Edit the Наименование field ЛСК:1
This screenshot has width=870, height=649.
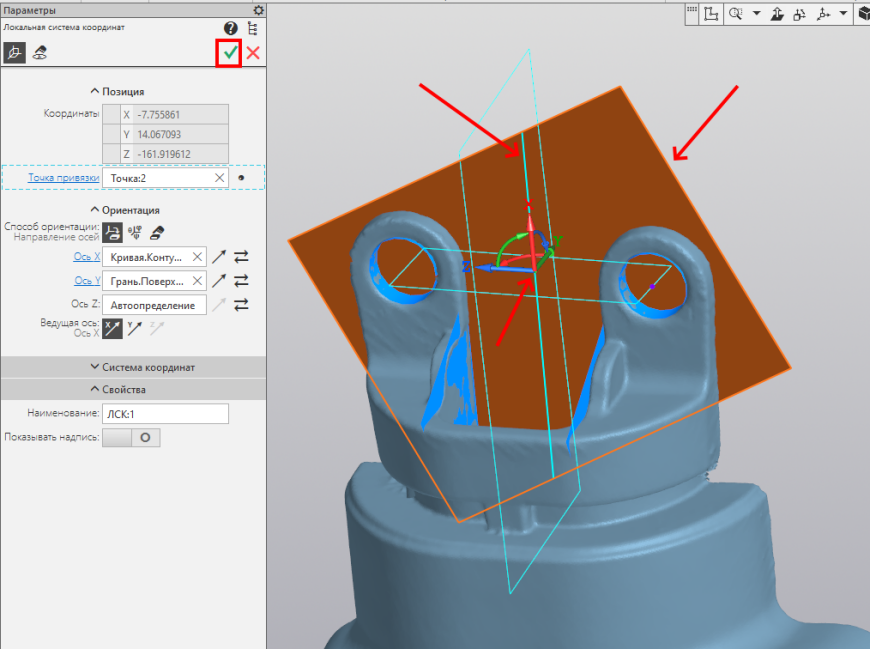pos(165,414)
